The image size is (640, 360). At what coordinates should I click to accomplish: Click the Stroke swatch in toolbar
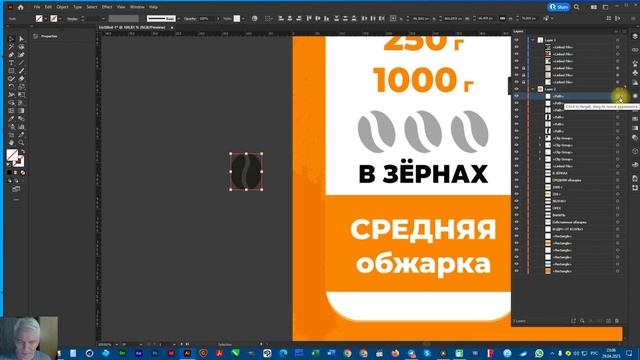tap(19, 161)
